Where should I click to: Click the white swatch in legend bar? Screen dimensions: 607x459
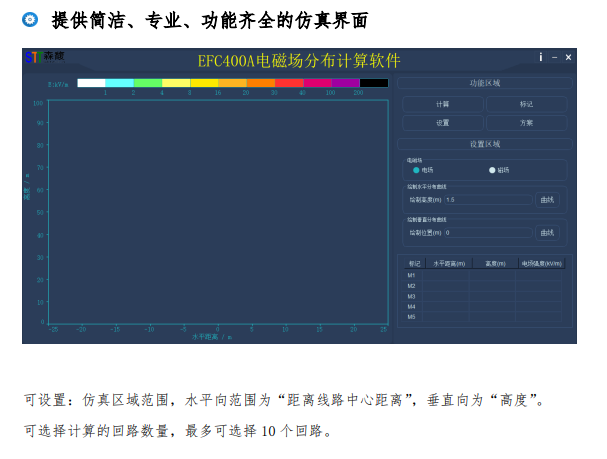[x=91, y=83]
